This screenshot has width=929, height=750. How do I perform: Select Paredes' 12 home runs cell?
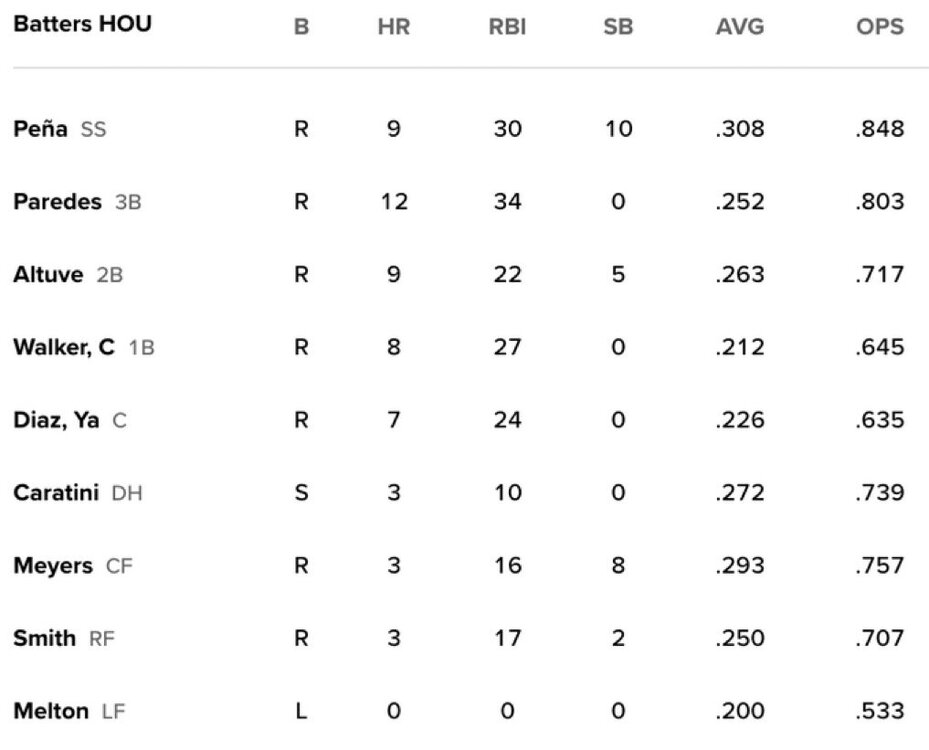click(394, 202)
